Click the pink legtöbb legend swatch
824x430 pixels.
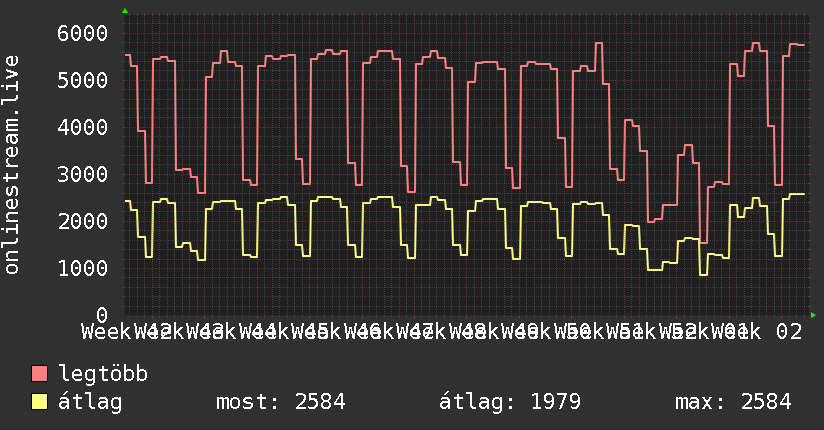click(x=39, y=374)
